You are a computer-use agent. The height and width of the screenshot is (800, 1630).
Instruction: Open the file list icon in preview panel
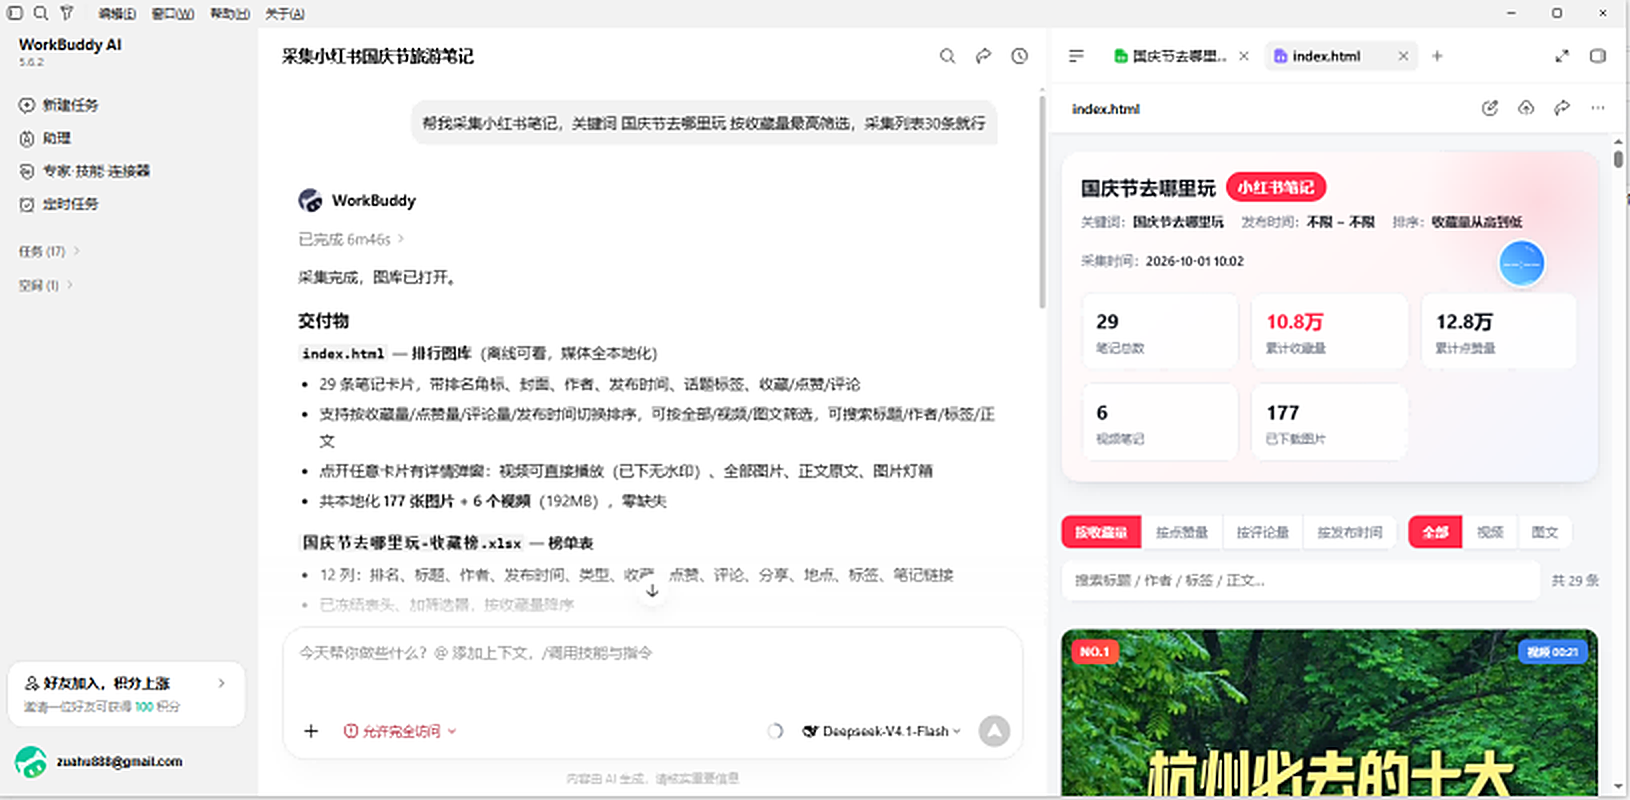tap(1076, 56)
